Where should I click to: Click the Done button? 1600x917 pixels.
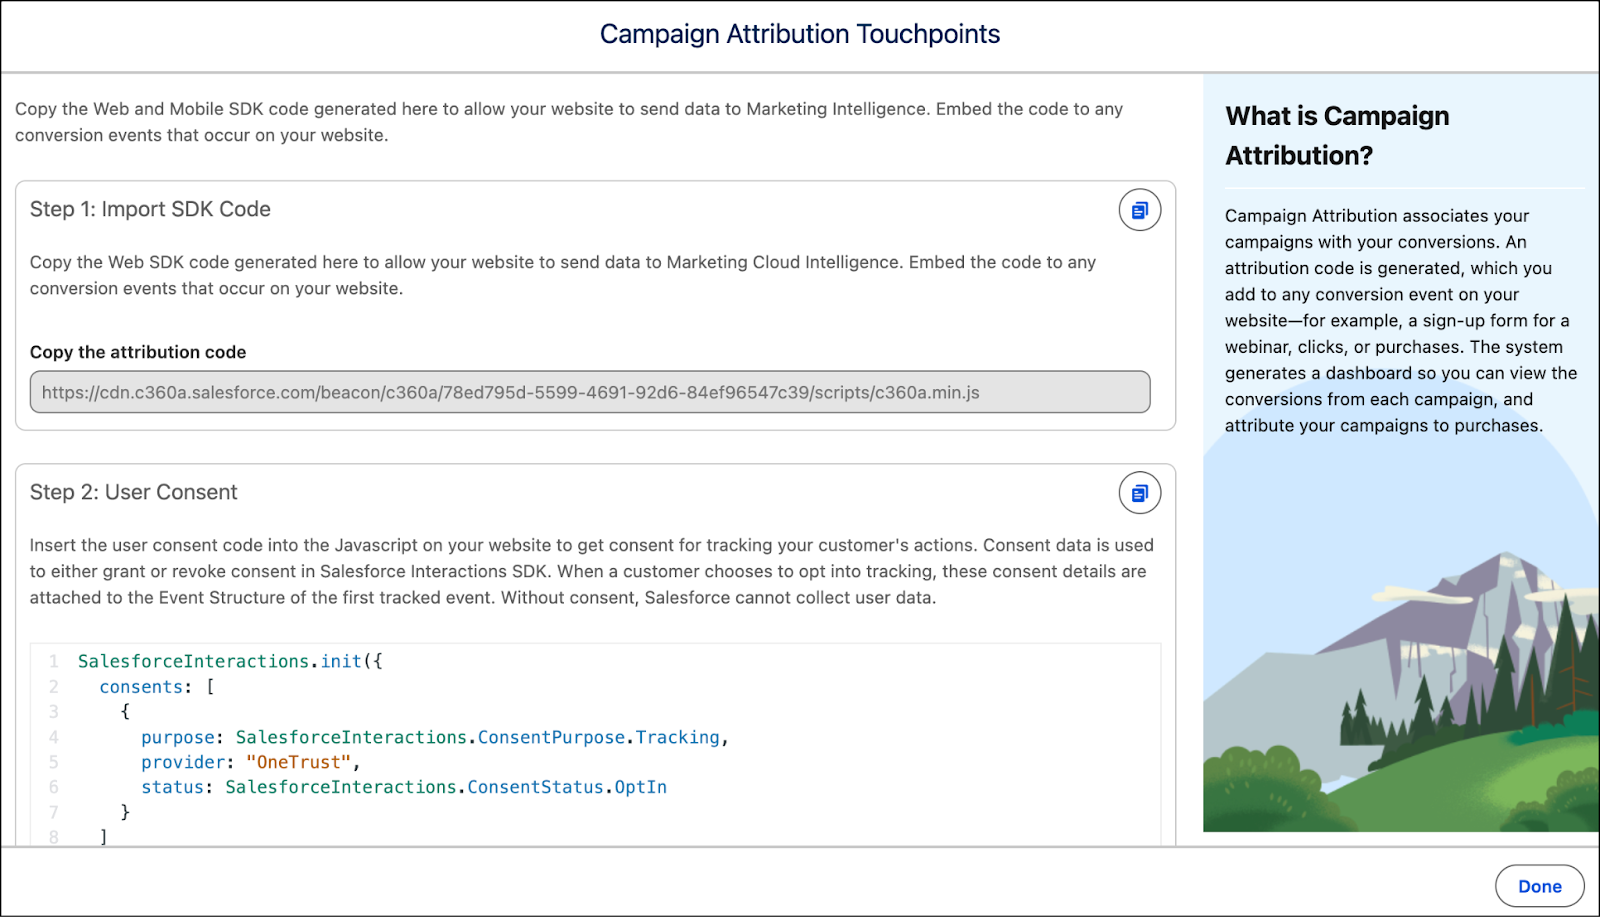pyautogui.click(x=1539, y=885)
